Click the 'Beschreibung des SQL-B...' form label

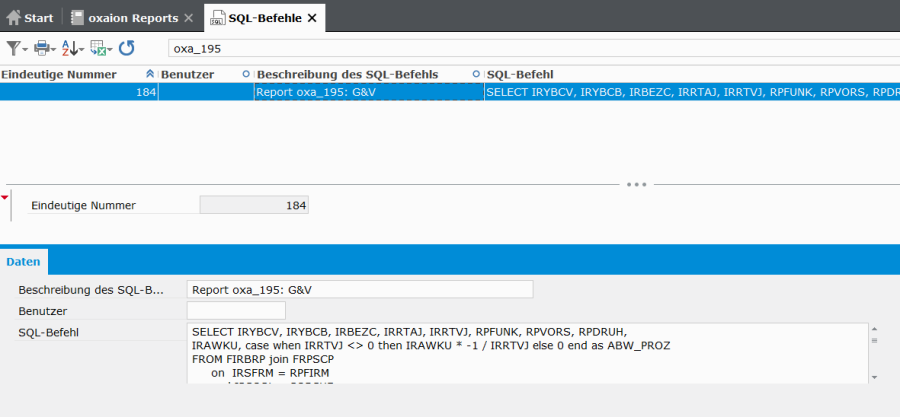click(91, 290)
